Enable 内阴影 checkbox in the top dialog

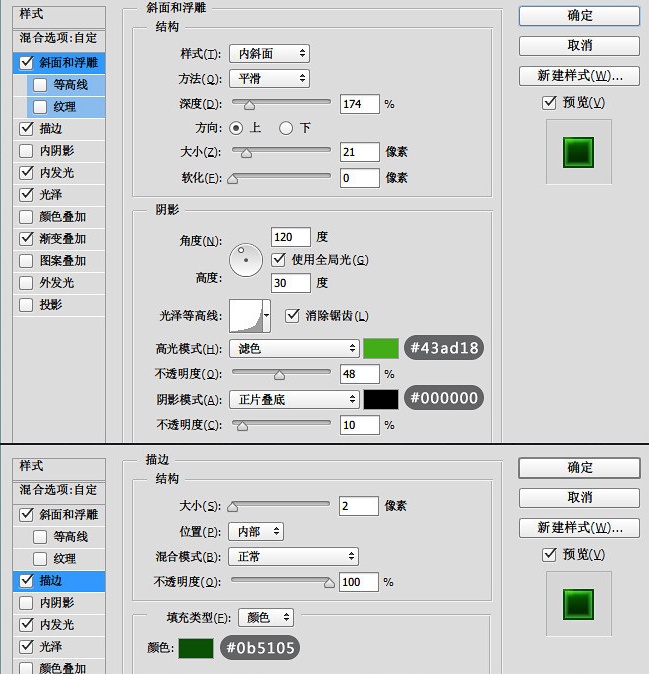tap(27, 151)
